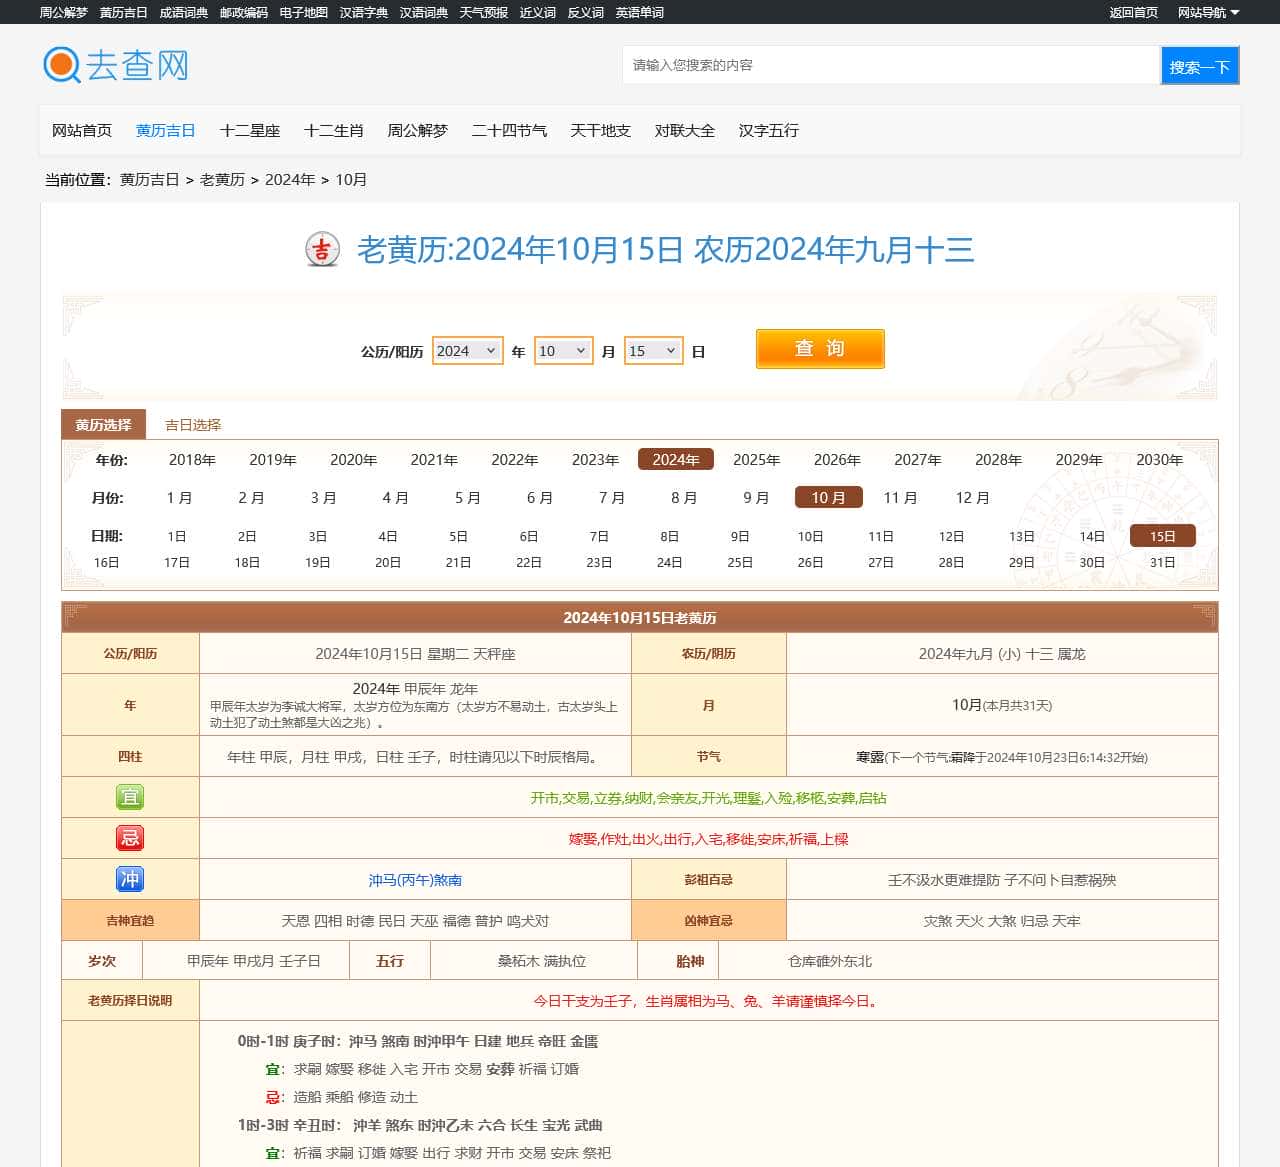Viewport: 1280px width, 1167px height.
Task: Select year 2025年
Action: (x=756, y=460)
